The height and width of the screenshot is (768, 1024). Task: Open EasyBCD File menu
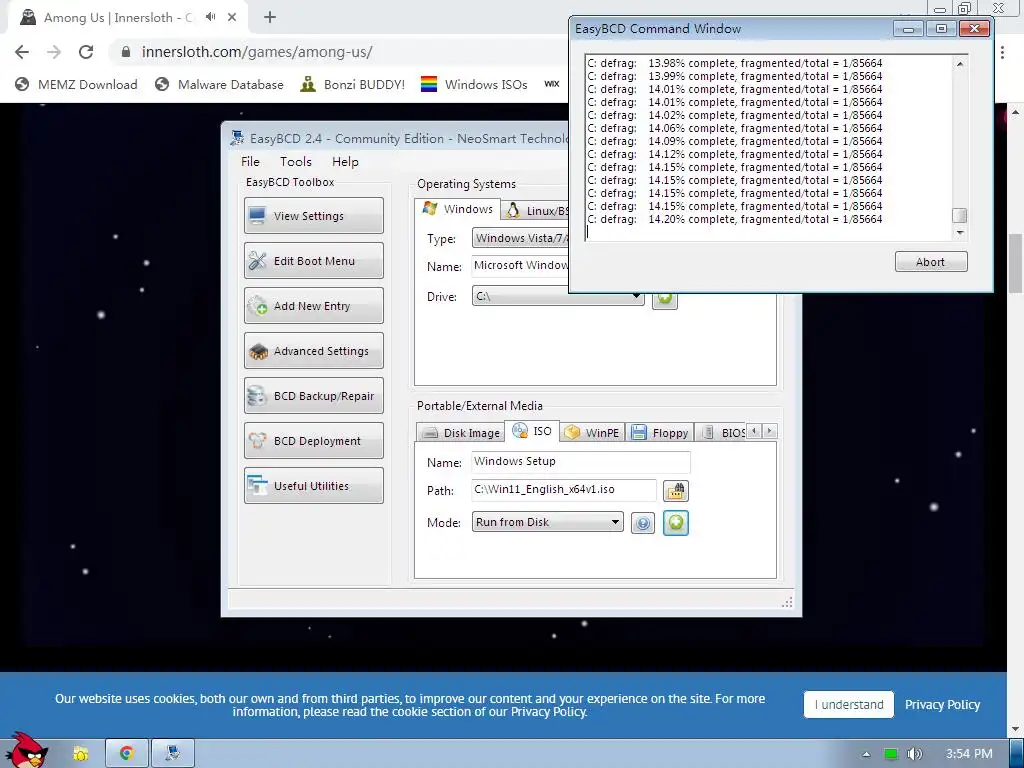coord(250,161)
